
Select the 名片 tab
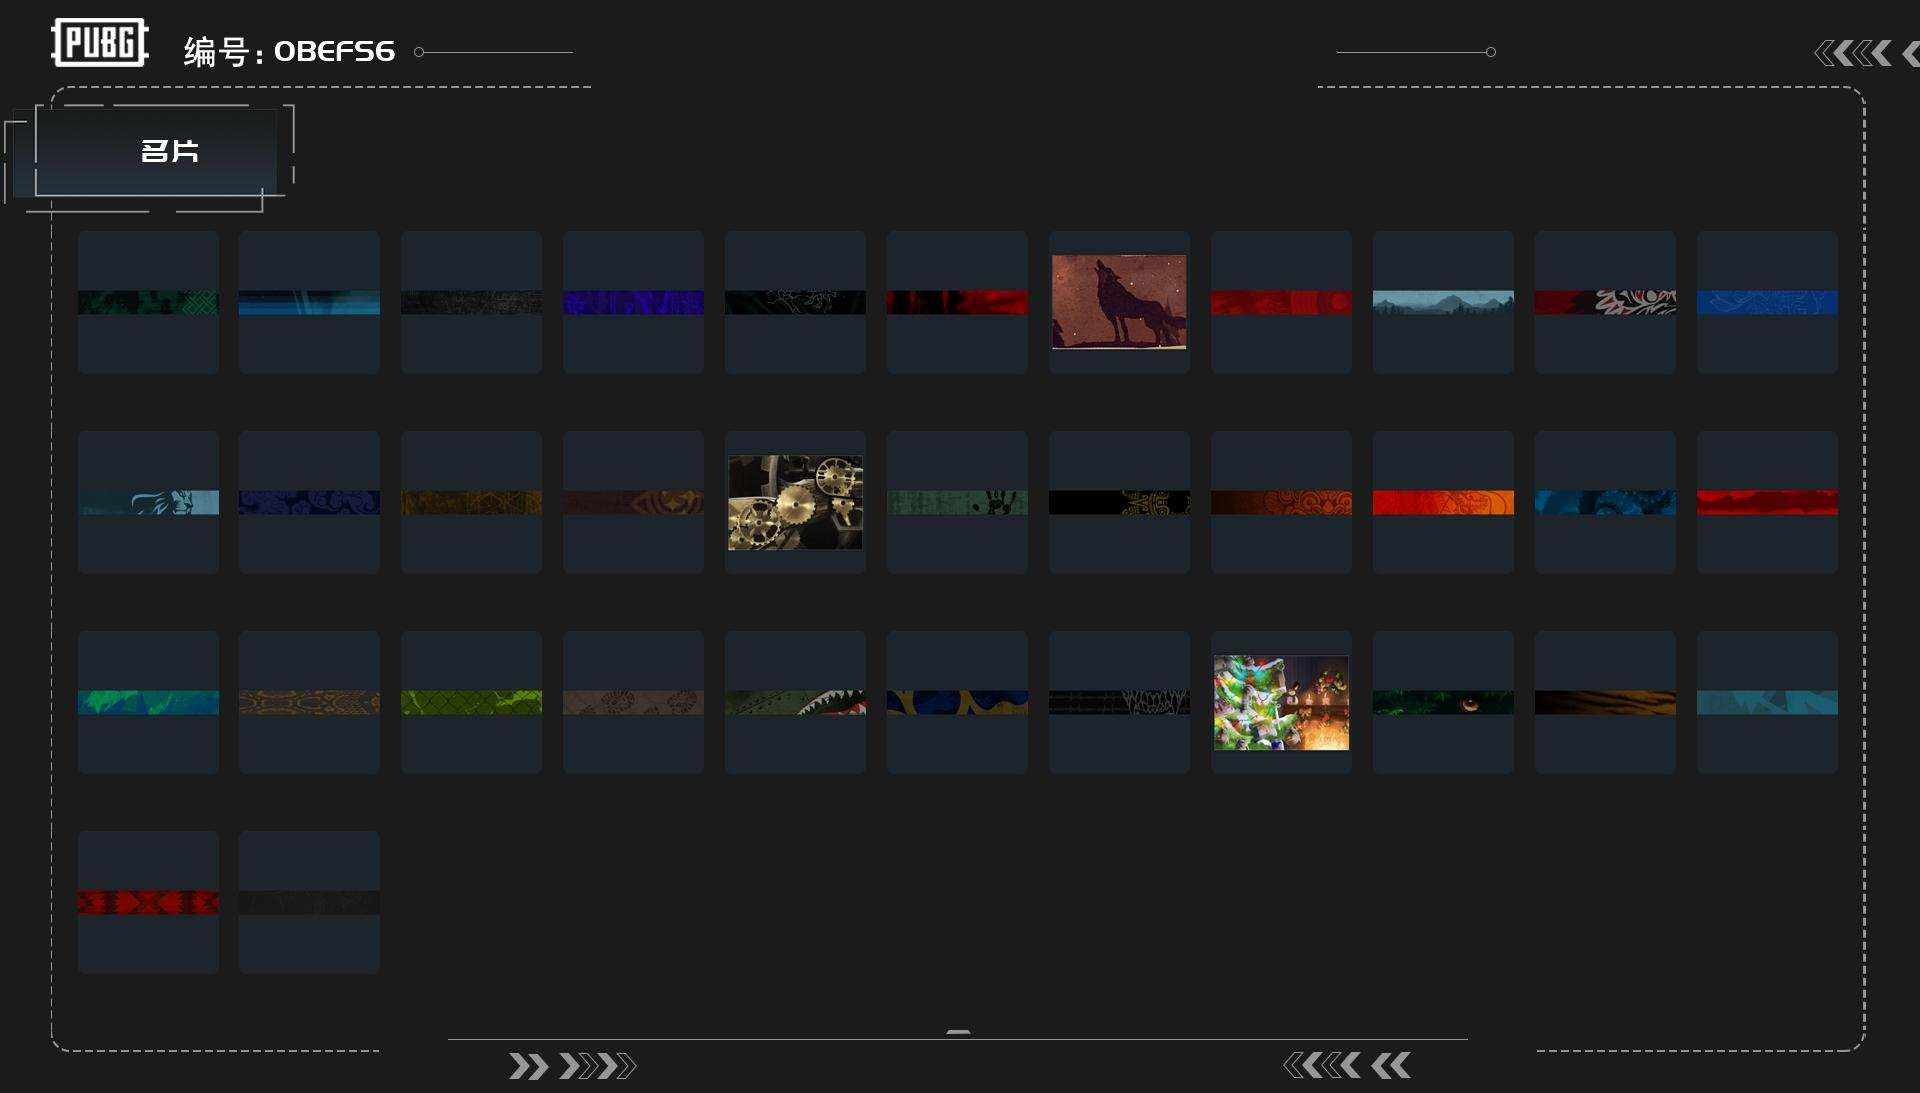point(168,151)
